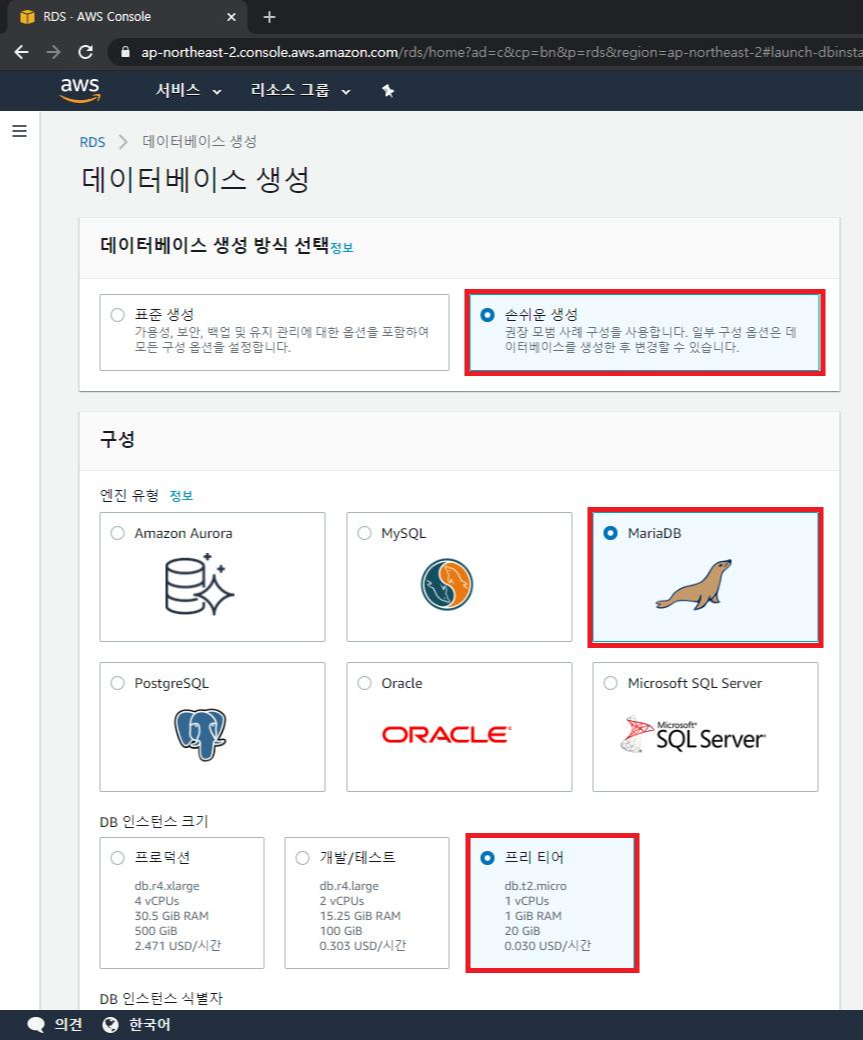863x1040 pixels.
Task: Go back with browser back arrow
Action: 21,52
